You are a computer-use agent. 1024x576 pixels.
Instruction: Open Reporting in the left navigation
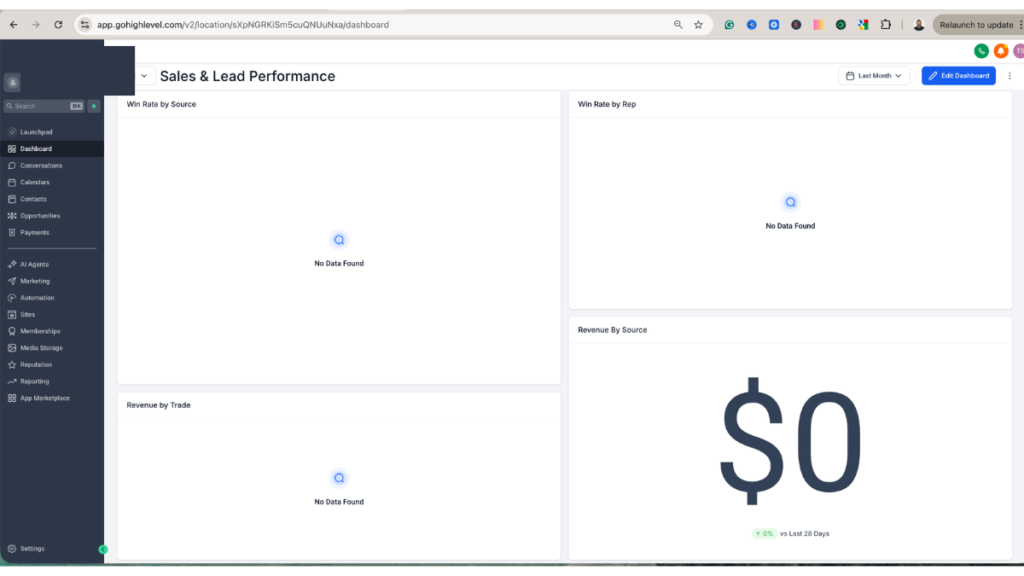pos(34,381)
